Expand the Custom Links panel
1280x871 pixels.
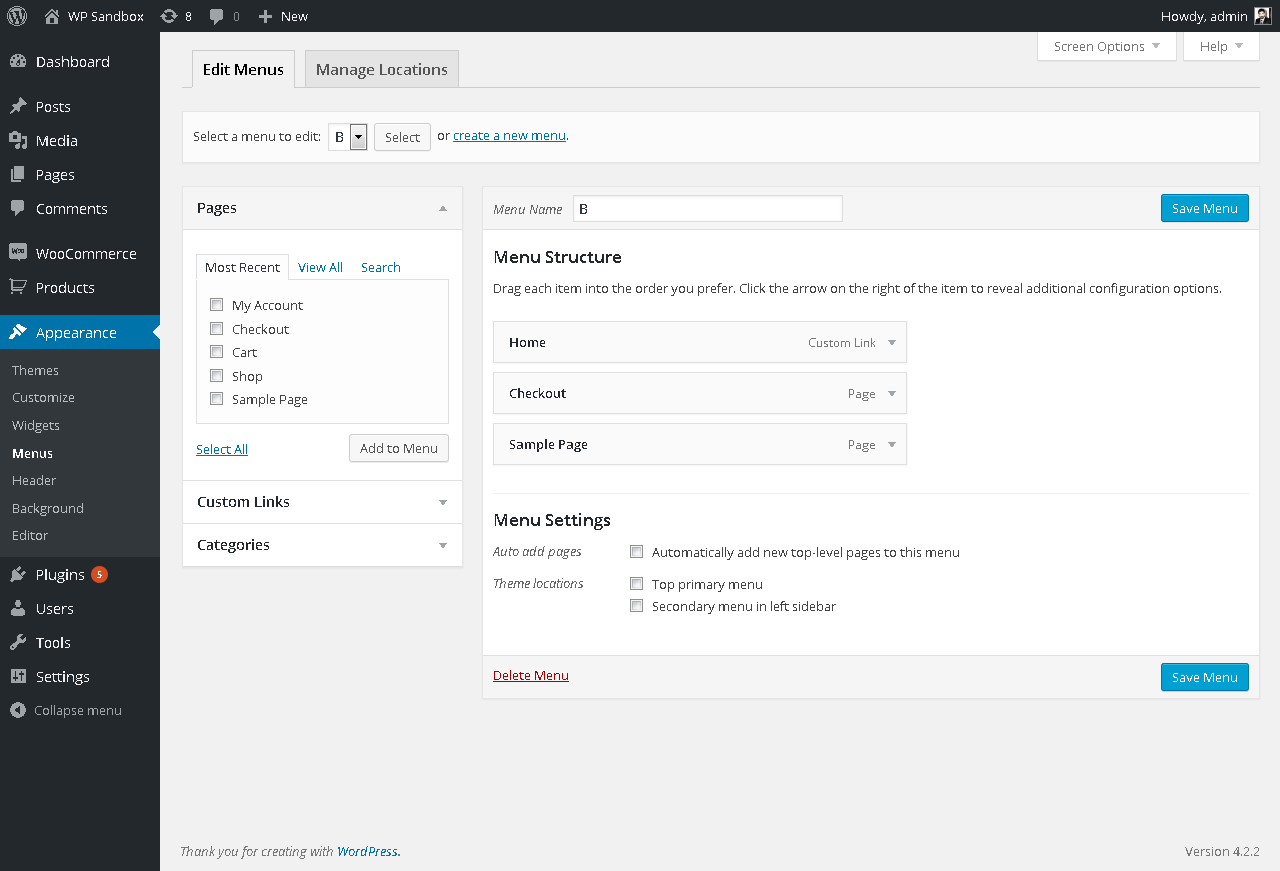click(322, 502)
